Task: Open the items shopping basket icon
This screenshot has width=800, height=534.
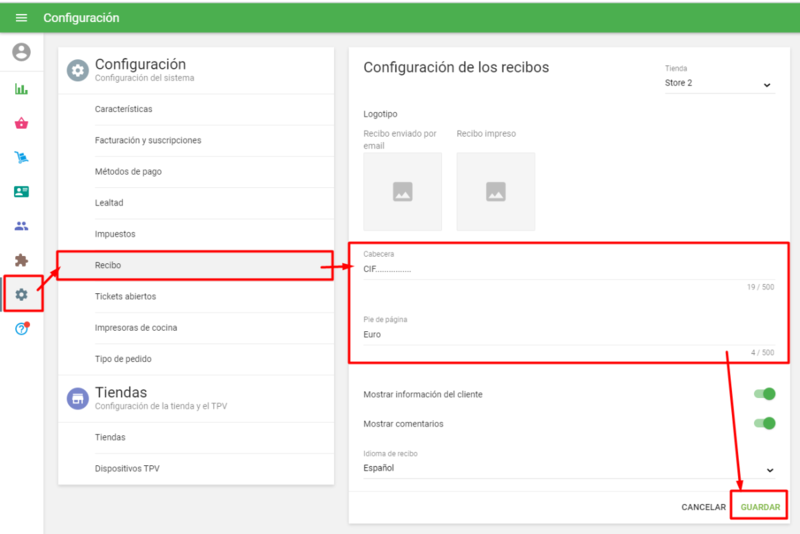Action: [x=21, y=124]
